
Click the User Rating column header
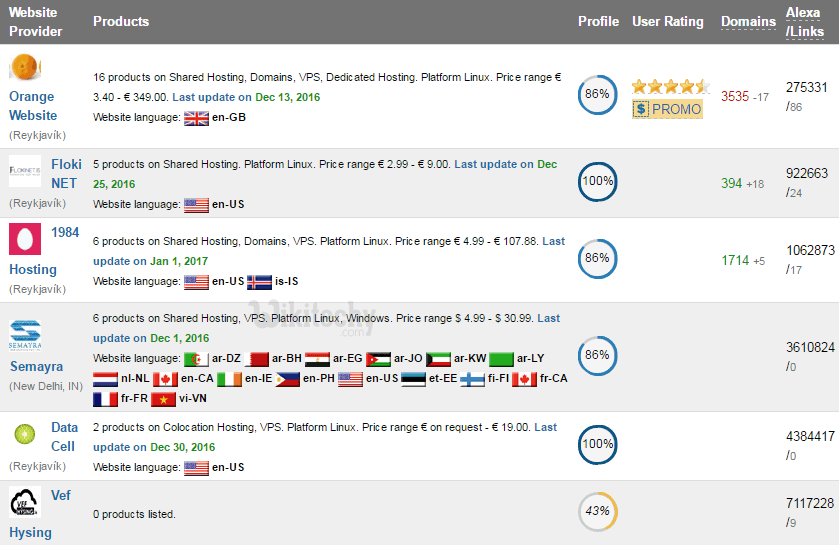[x=667, y=21]
